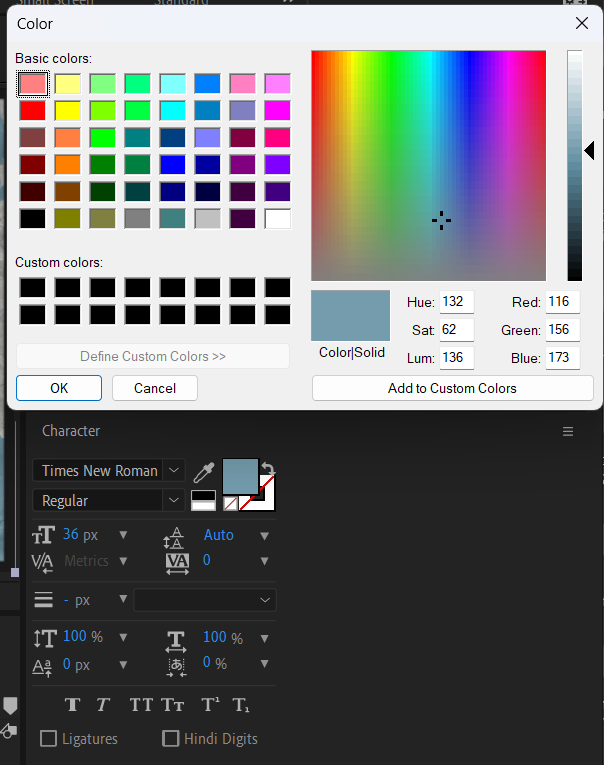604x765 pixels.
Task: Click Define Custom Colors button
Action: (x=153, y=357)
